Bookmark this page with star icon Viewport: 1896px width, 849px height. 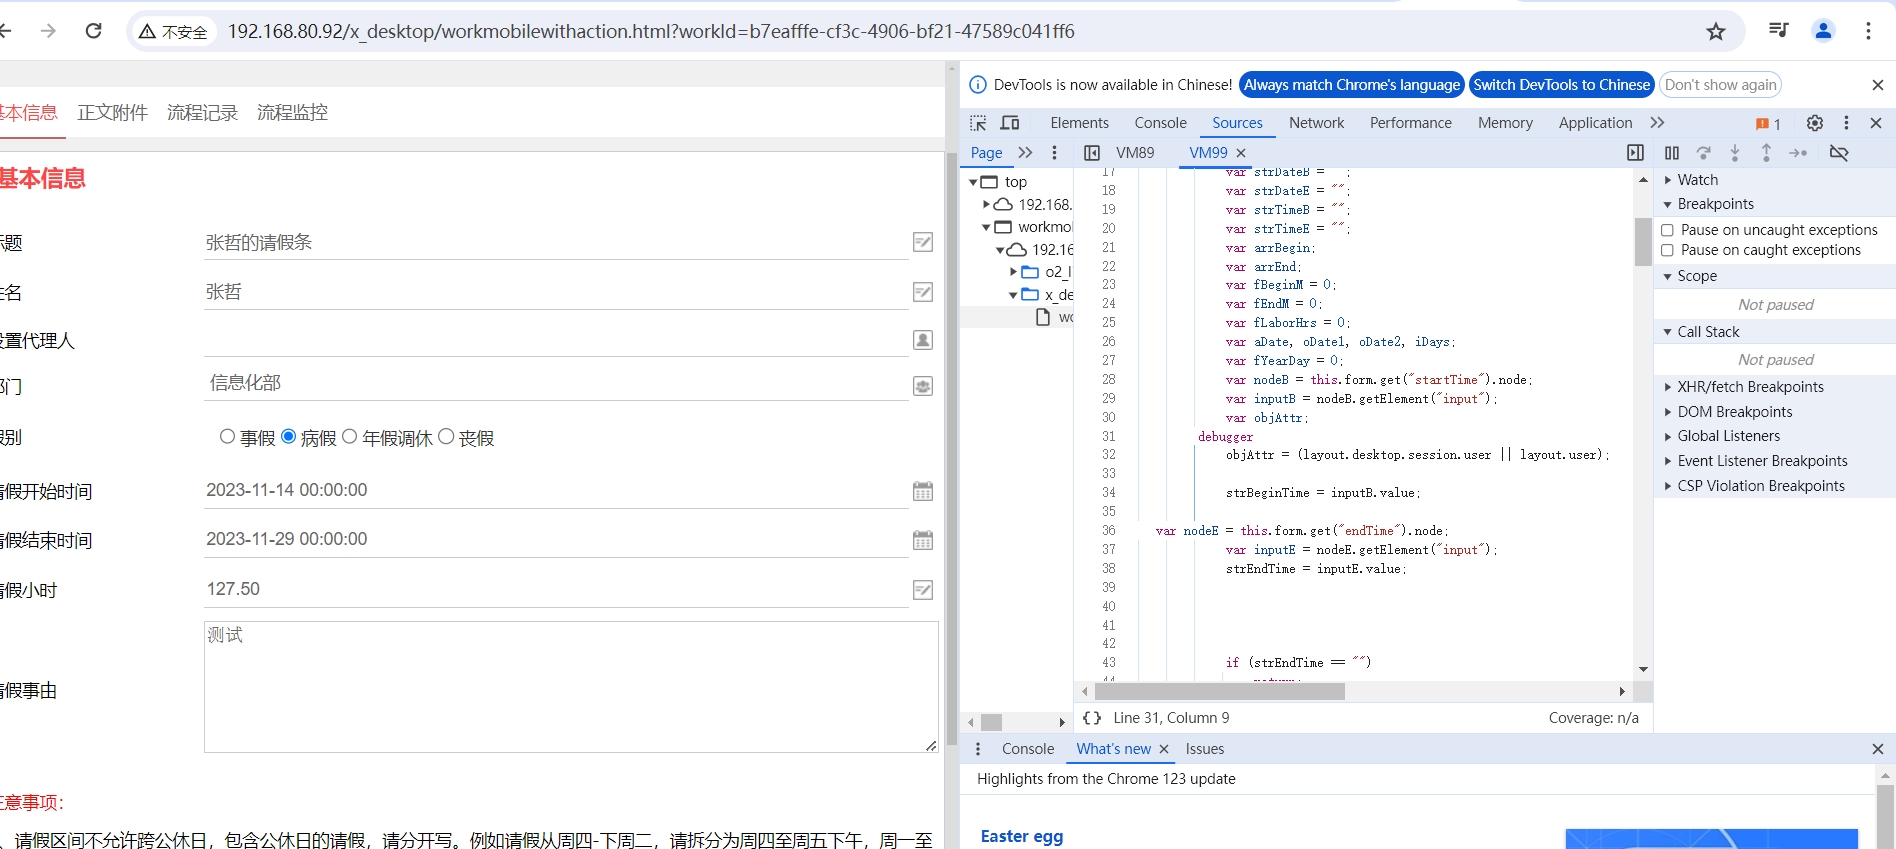[1716, 32]
